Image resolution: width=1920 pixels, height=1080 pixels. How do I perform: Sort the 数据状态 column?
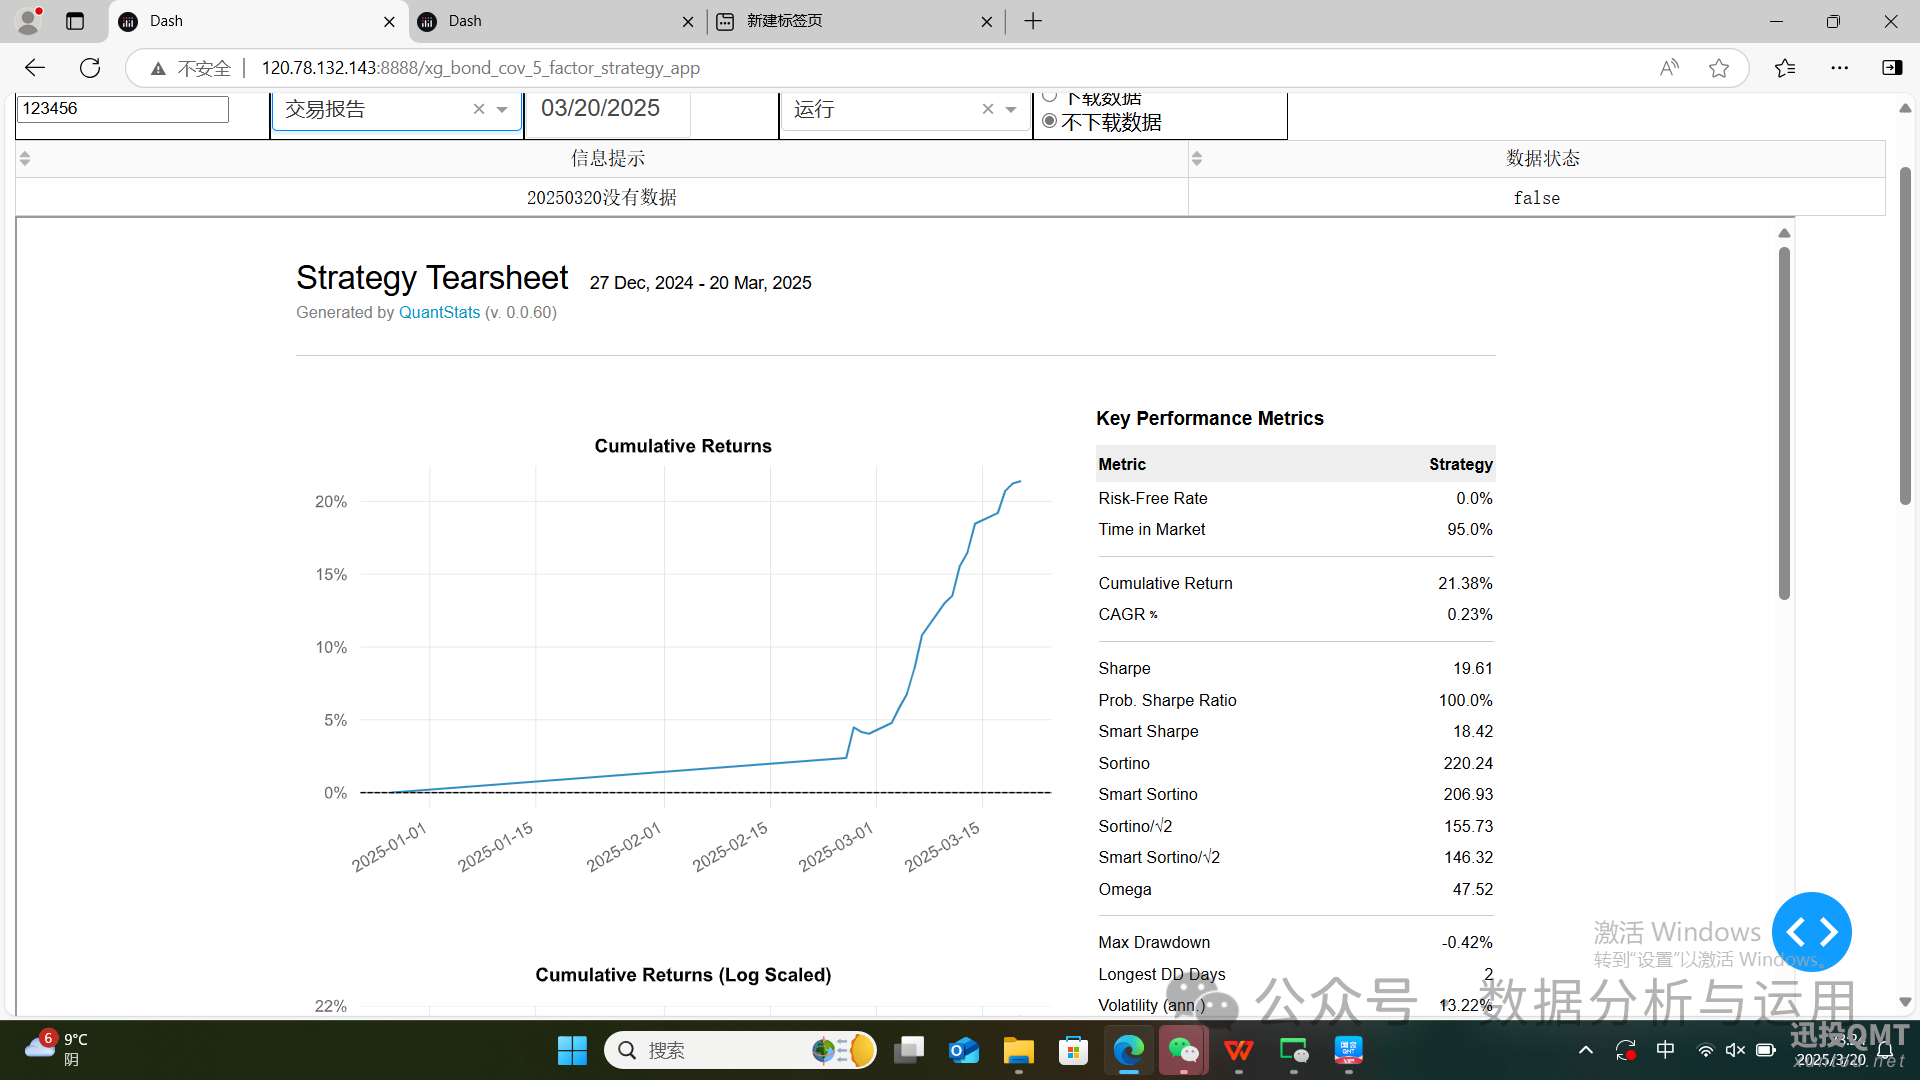pos(1197,158)
